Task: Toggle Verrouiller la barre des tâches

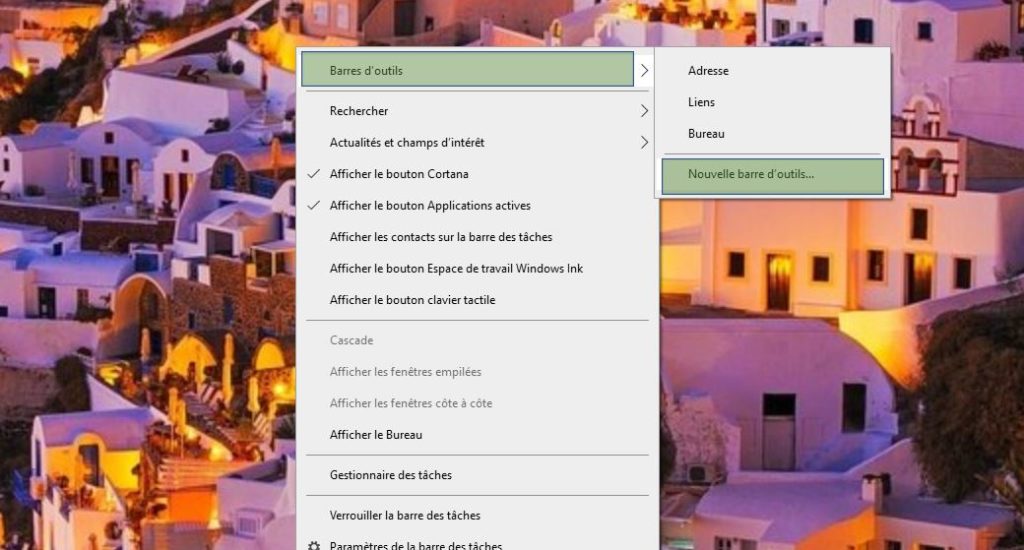Action: coord(477,515)
